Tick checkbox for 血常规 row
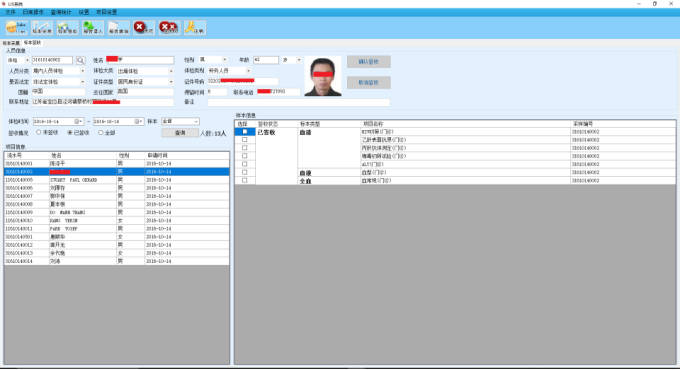 (x=245, y=180)
